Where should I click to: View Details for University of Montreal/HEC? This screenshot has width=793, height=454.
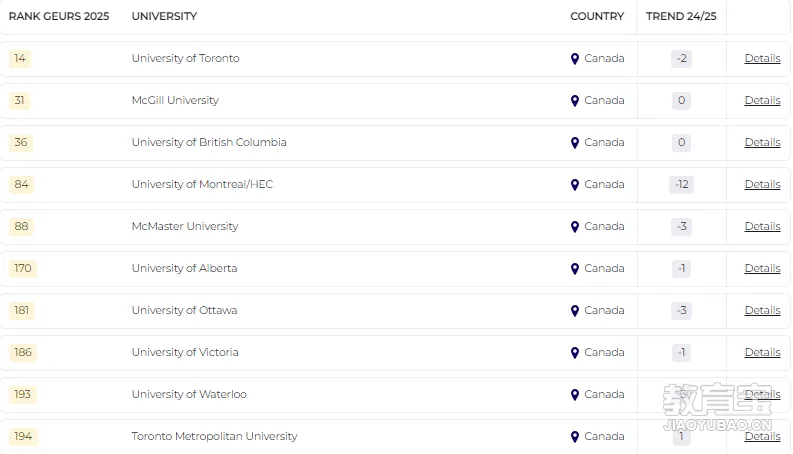point(762,184)
